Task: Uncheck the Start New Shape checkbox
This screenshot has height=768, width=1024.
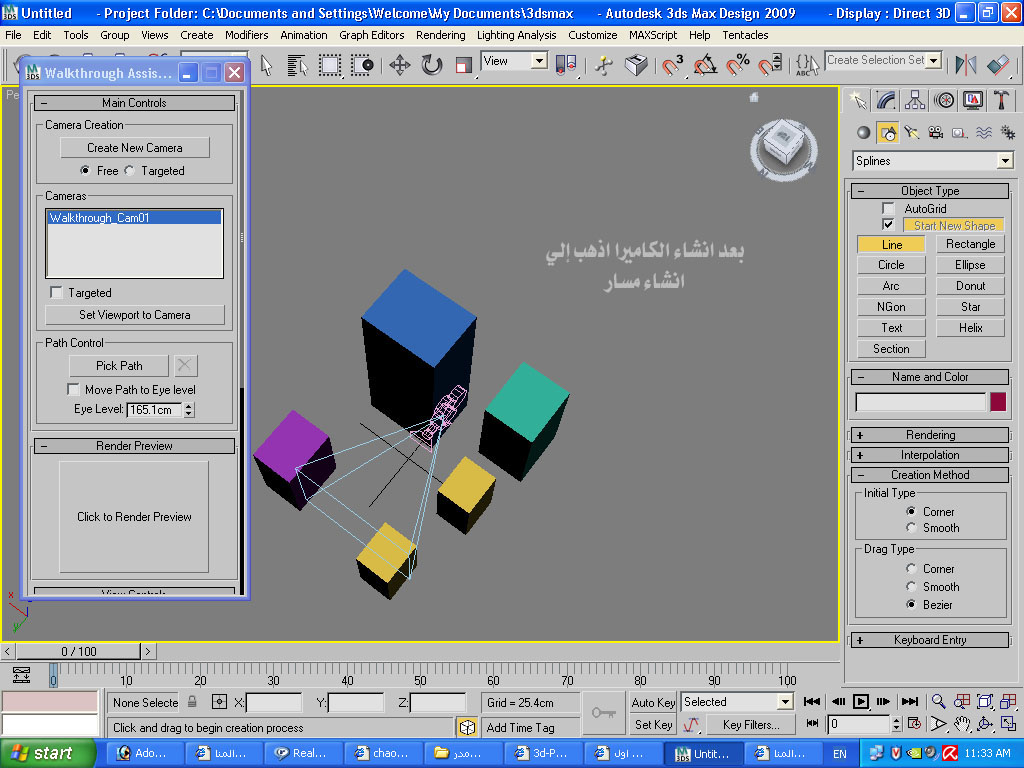Action: point(888,225)
